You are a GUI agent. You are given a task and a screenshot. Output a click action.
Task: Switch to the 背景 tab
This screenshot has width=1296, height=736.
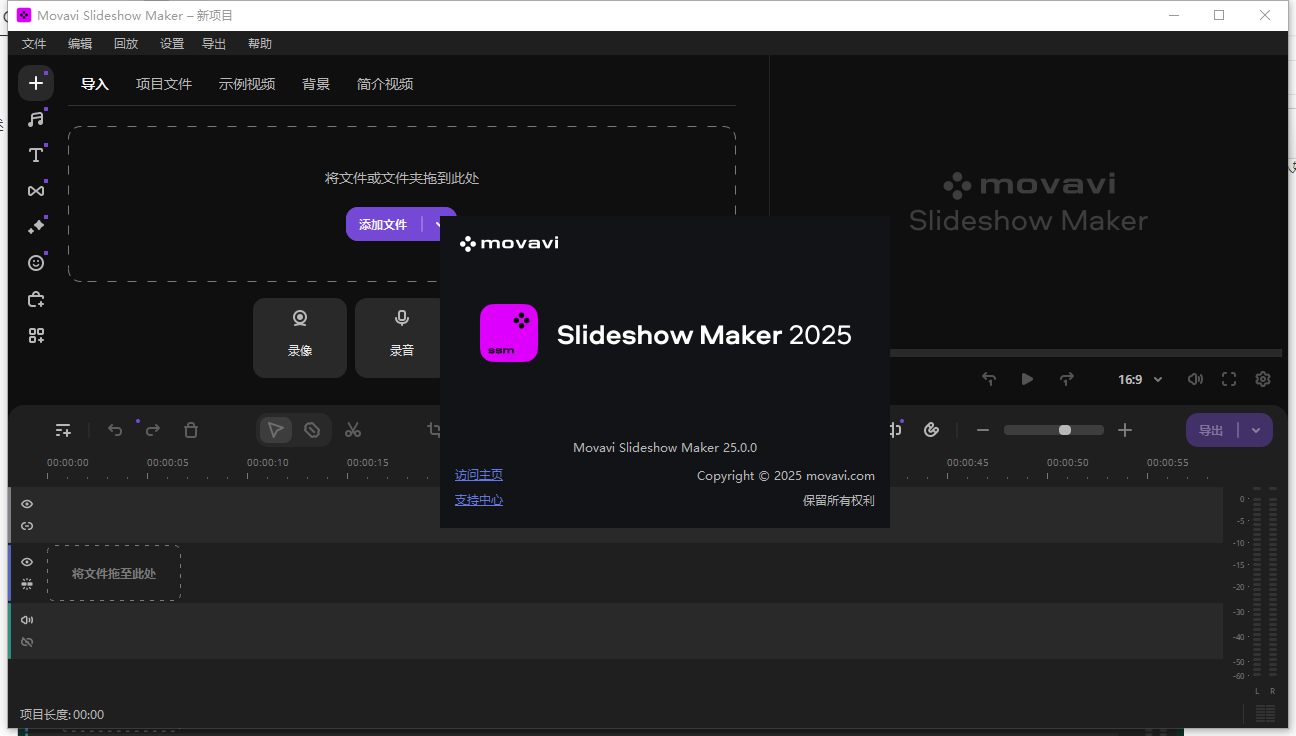click(x=316, y=84)
